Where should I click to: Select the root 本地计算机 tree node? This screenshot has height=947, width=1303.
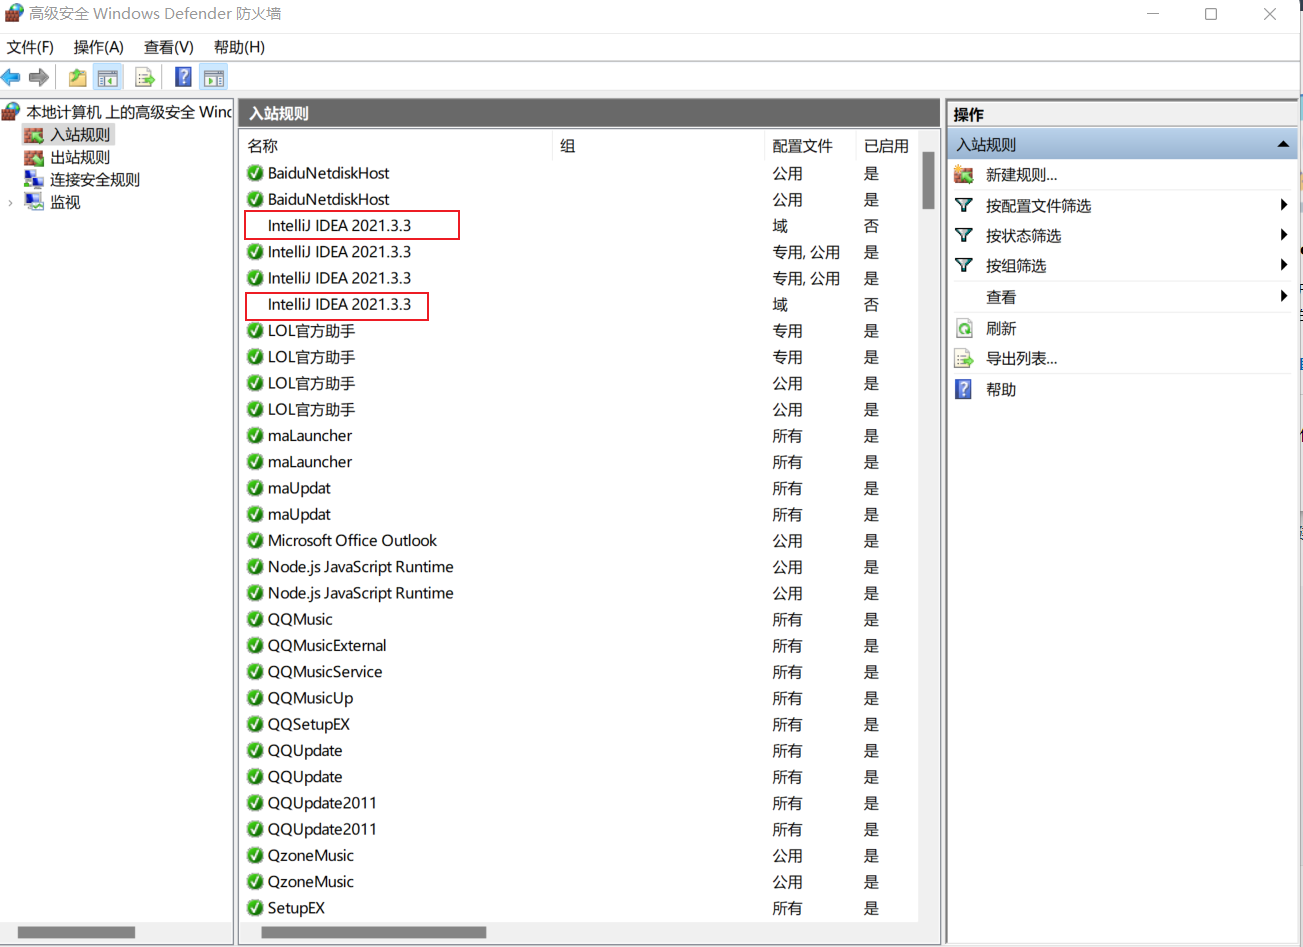(128, 112)
